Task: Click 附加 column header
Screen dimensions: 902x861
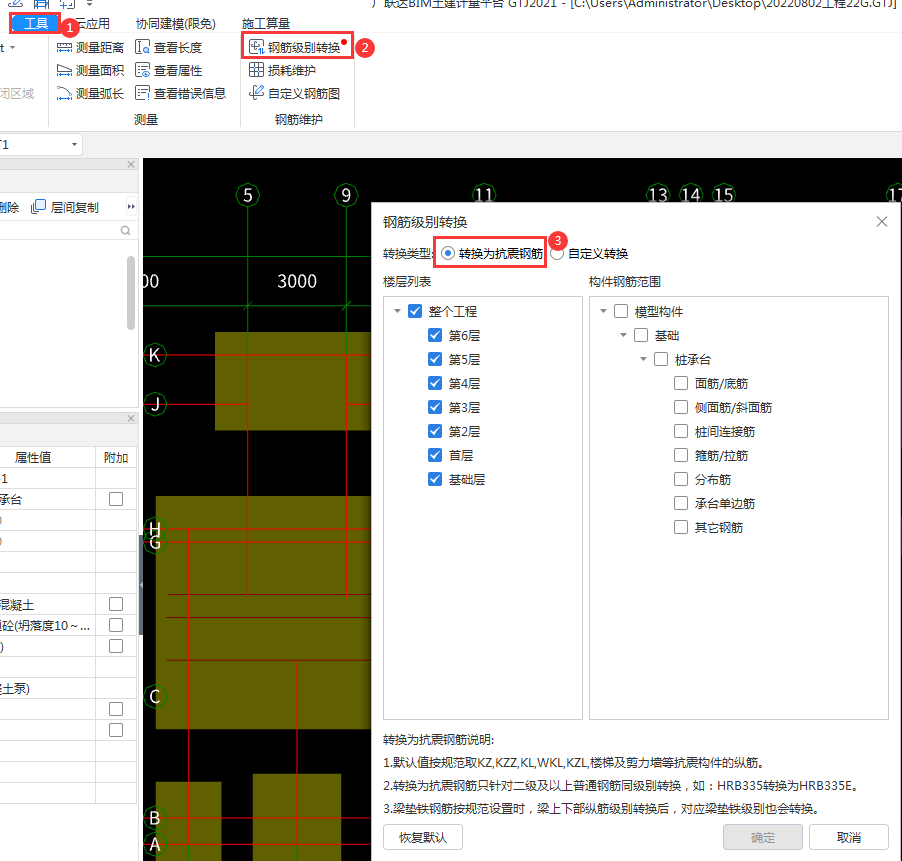Action: (116, 457)
